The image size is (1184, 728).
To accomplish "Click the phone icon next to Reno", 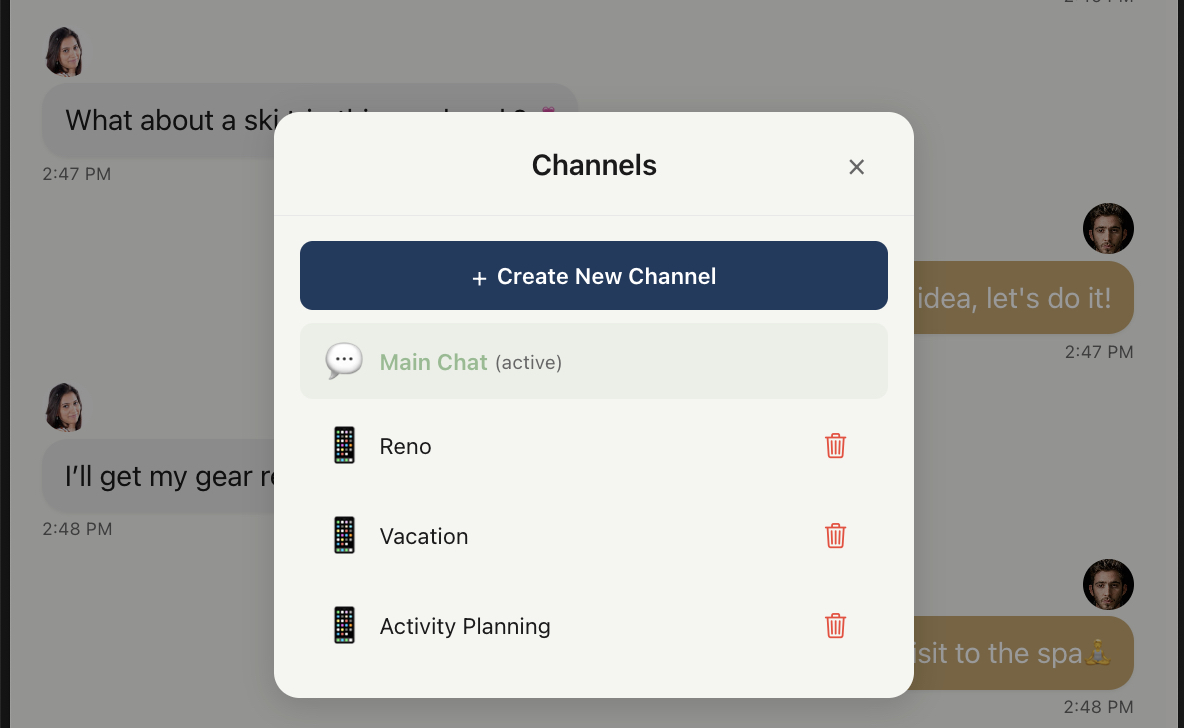I will click(344, 445).
